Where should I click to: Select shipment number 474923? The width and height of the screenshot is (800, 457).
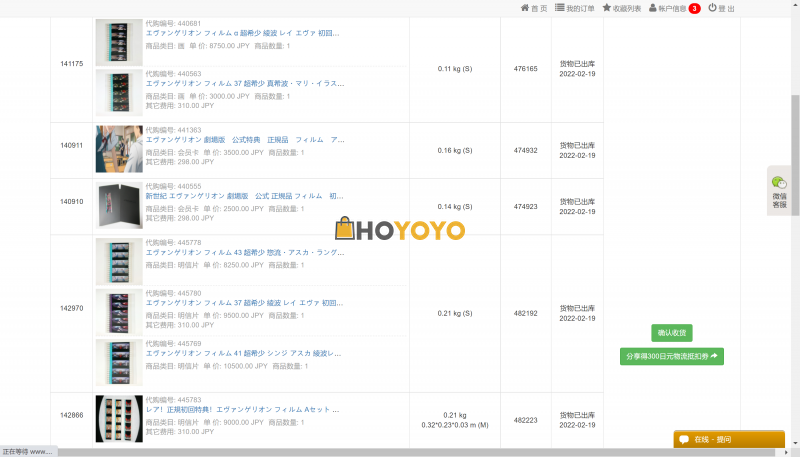(x=526, y=207)
